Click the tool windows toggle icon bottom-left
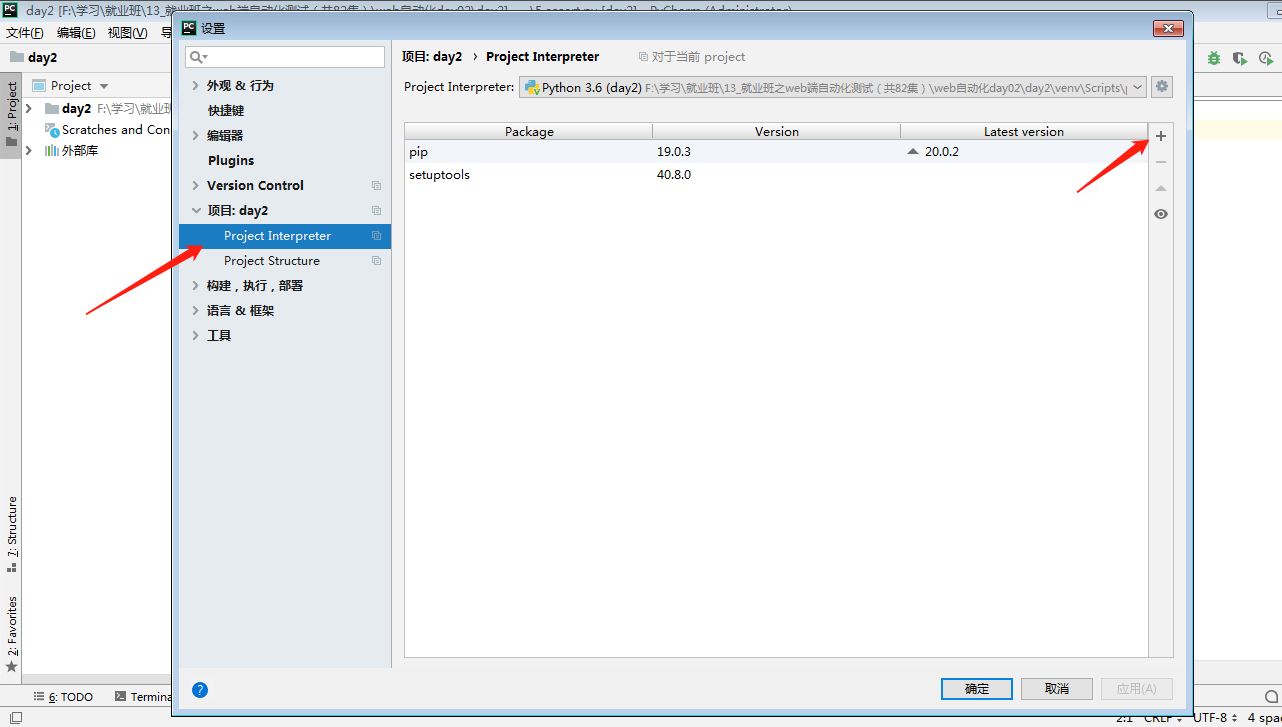Screen dimensions: 1282x727 pos(15,717)
